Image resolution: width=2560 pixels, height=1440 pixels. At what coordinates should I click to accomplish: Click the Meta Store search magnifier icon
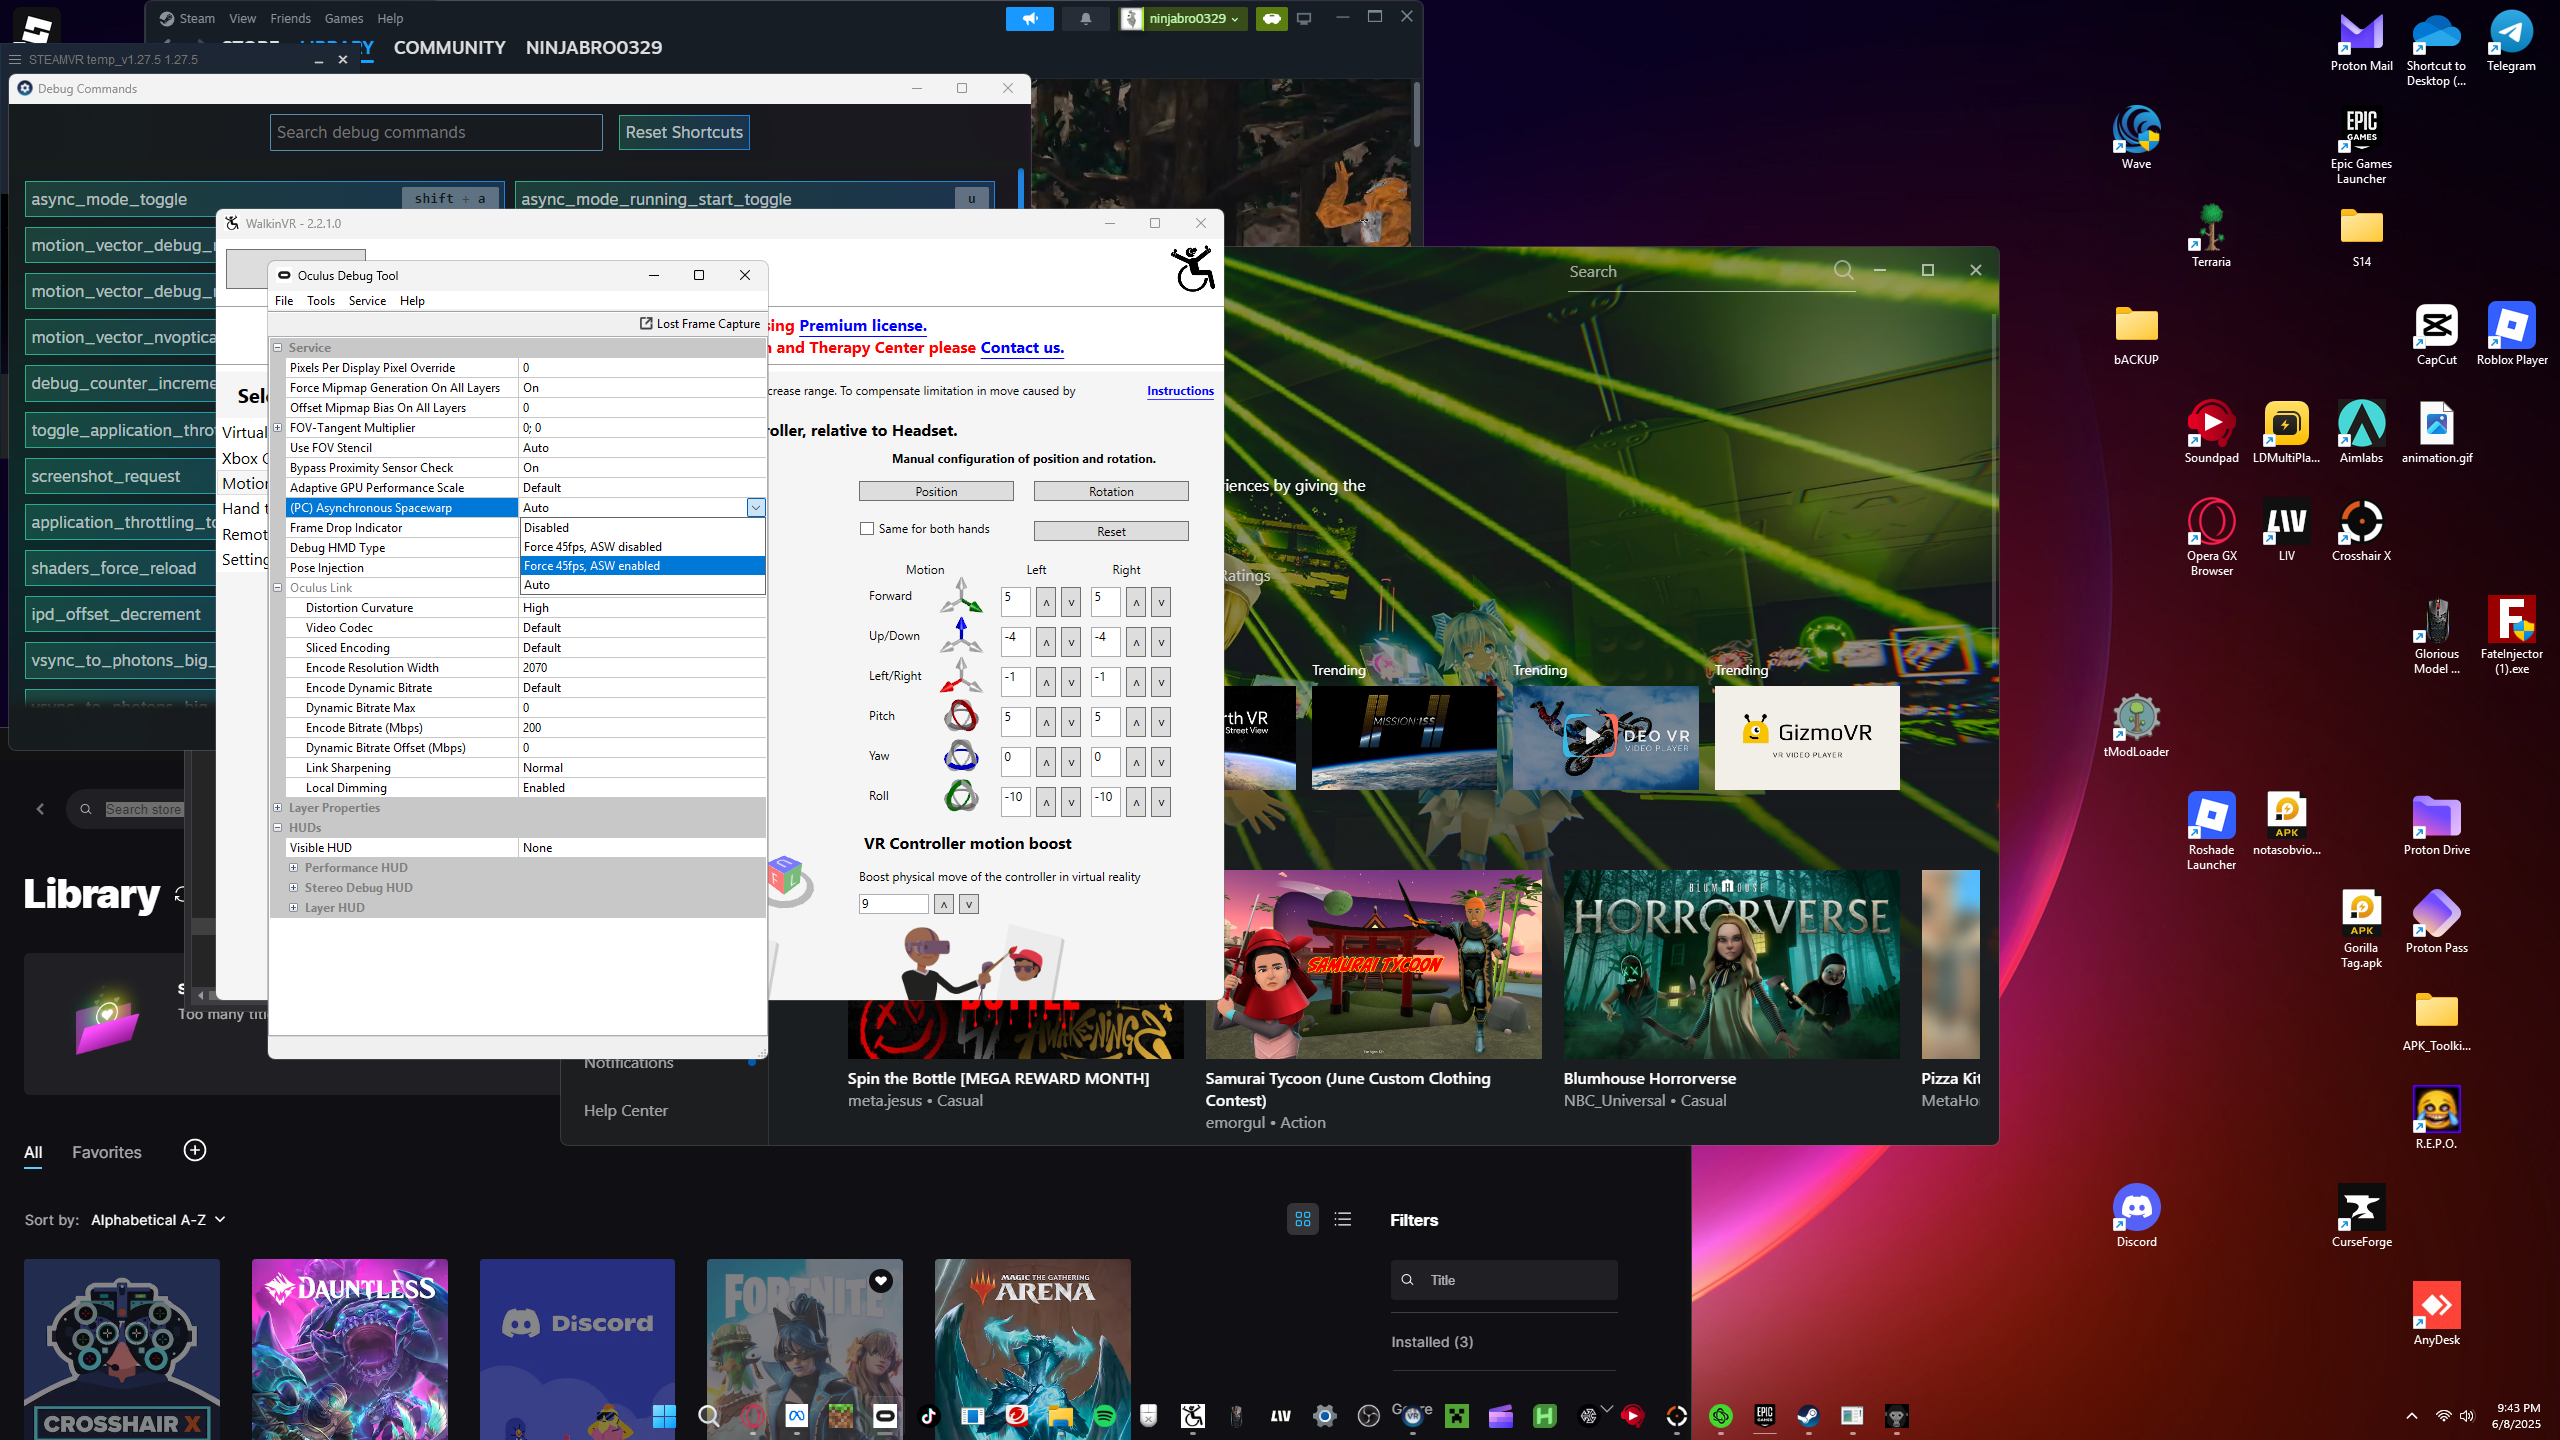[x=1843, y=271]
